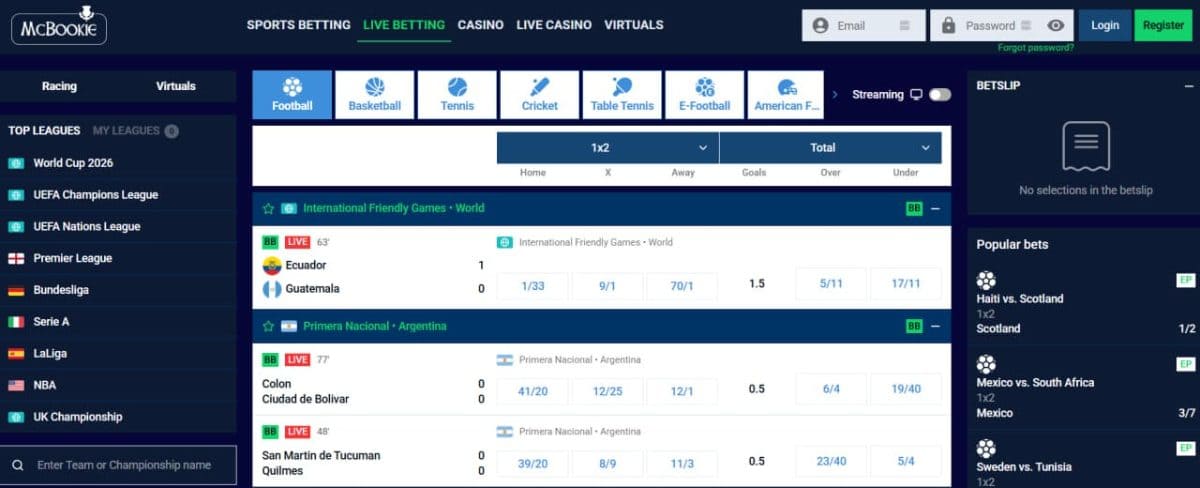The width and height of the screenshot is (1200, 488).
Task: Select the Tennis sport tile
Action: pyautogui.click(x=457, y=95)
